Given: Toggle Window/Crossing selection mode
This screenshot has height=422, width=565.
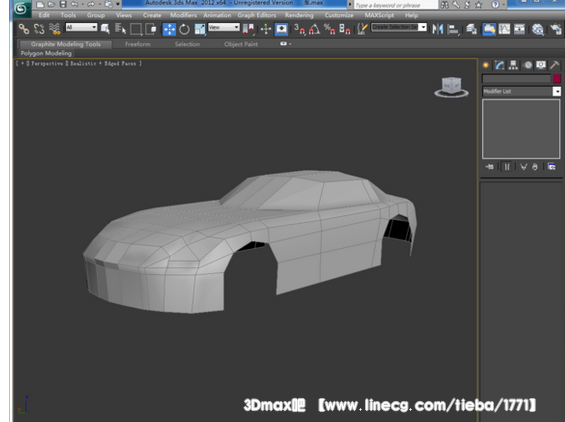Looking at the screenshot, I should point(151,29).
